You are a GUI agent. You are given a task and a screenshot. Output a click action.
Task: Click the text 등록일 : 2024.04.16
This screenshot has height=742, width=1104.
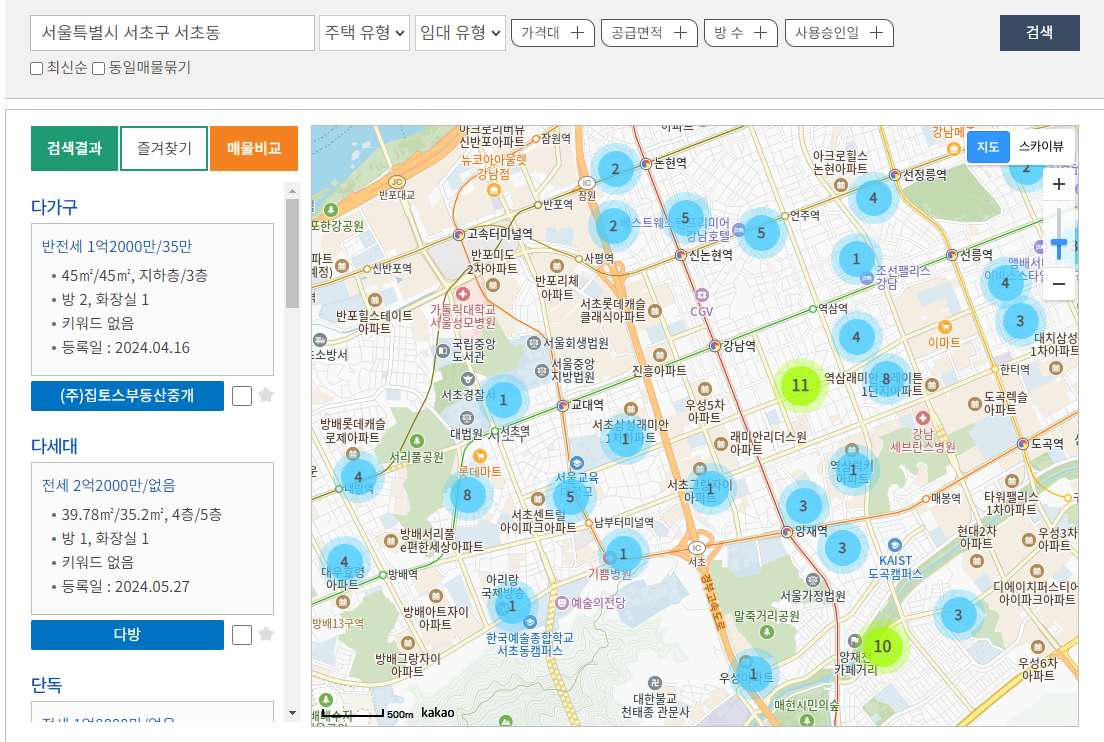126,348
